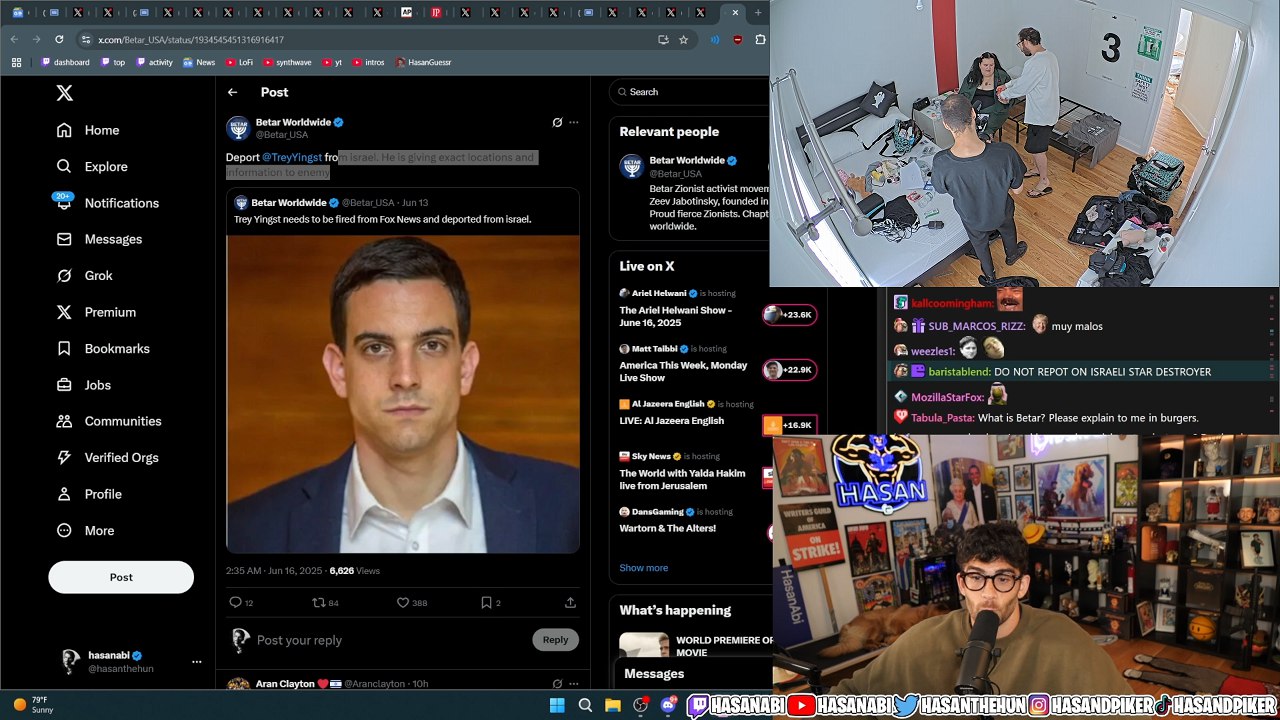Go to Home in the sidebar

tap(88, 130)
